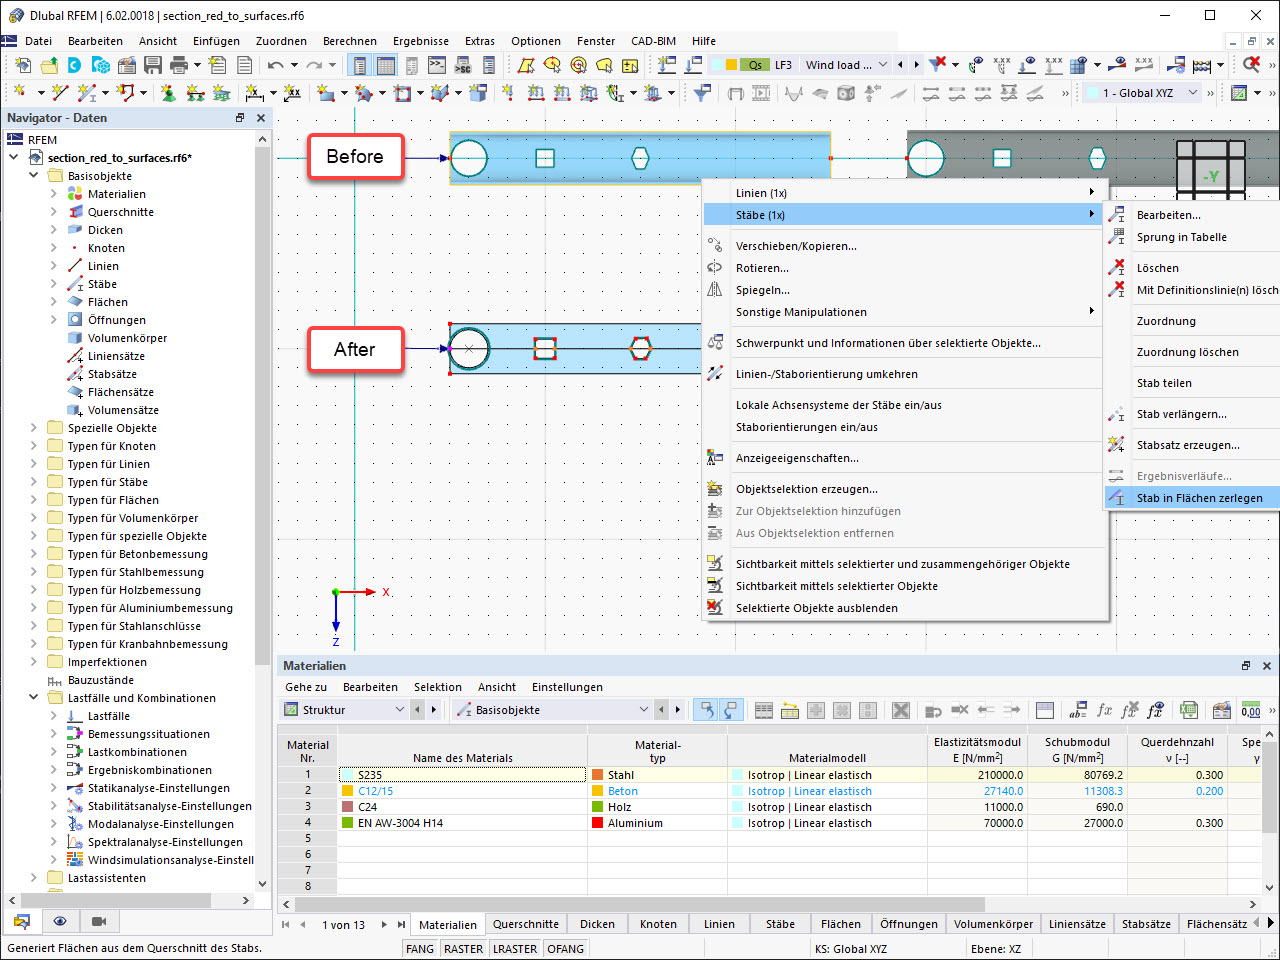The width and height of the screenshot is (1280, 960).
Task: Expand the Spezielle Objekte folder
Action: pos(34,428)
